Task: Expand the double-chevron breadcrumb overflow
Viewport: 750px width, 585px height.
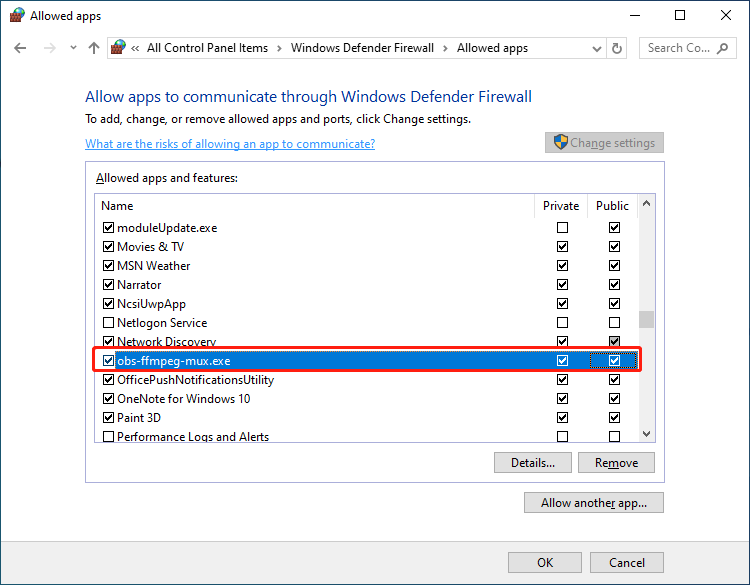Action: pyautogui.click(x=135, y=48)
